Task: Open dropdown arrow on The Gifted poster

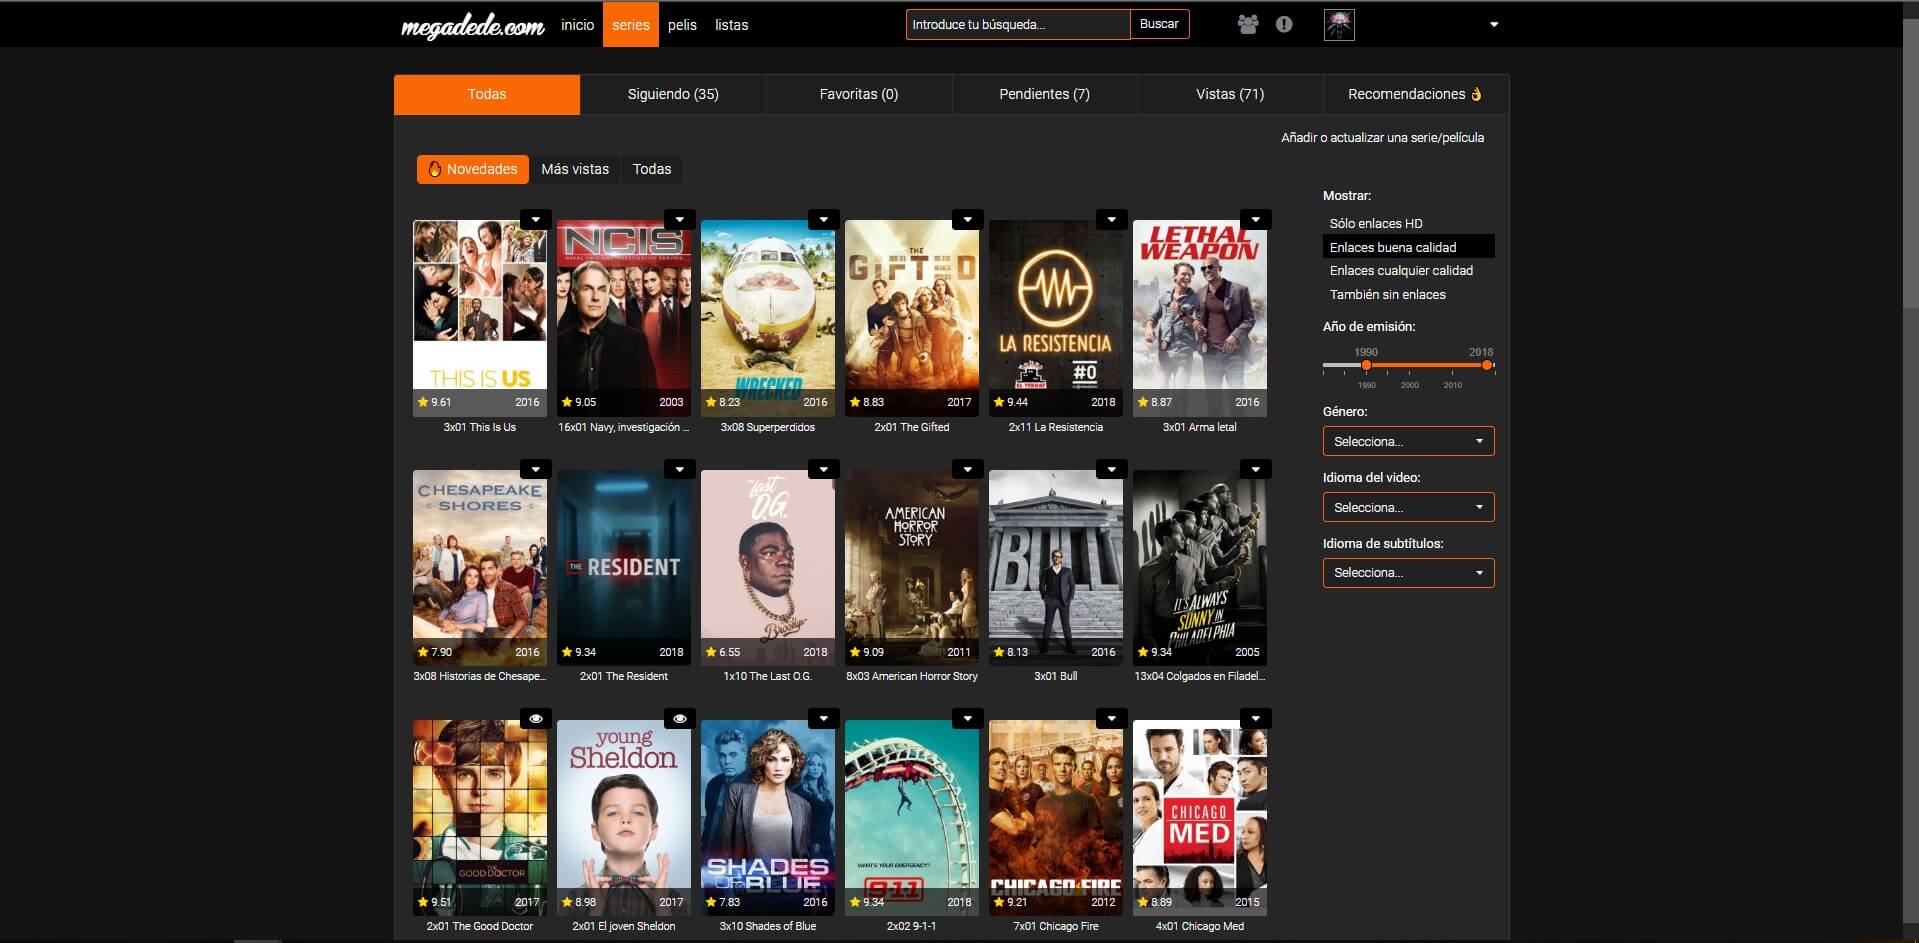Action: 968,220
